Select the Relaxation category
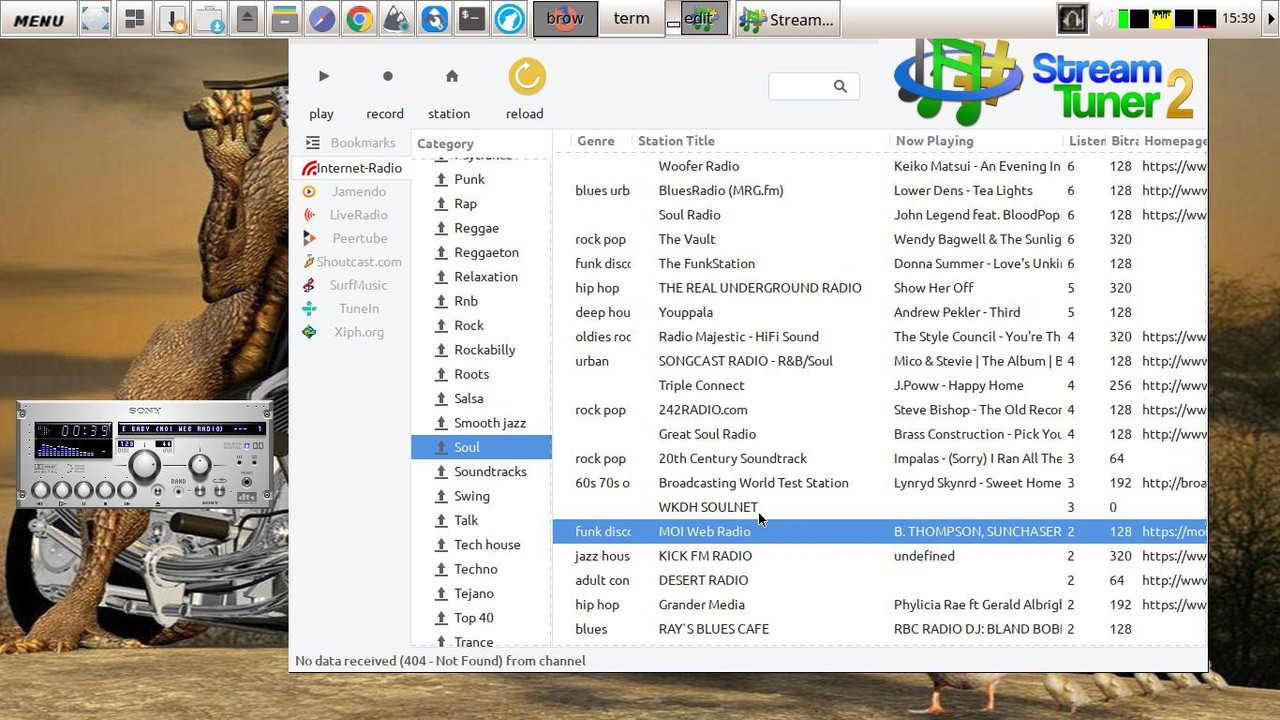 [x=481, y=276]
